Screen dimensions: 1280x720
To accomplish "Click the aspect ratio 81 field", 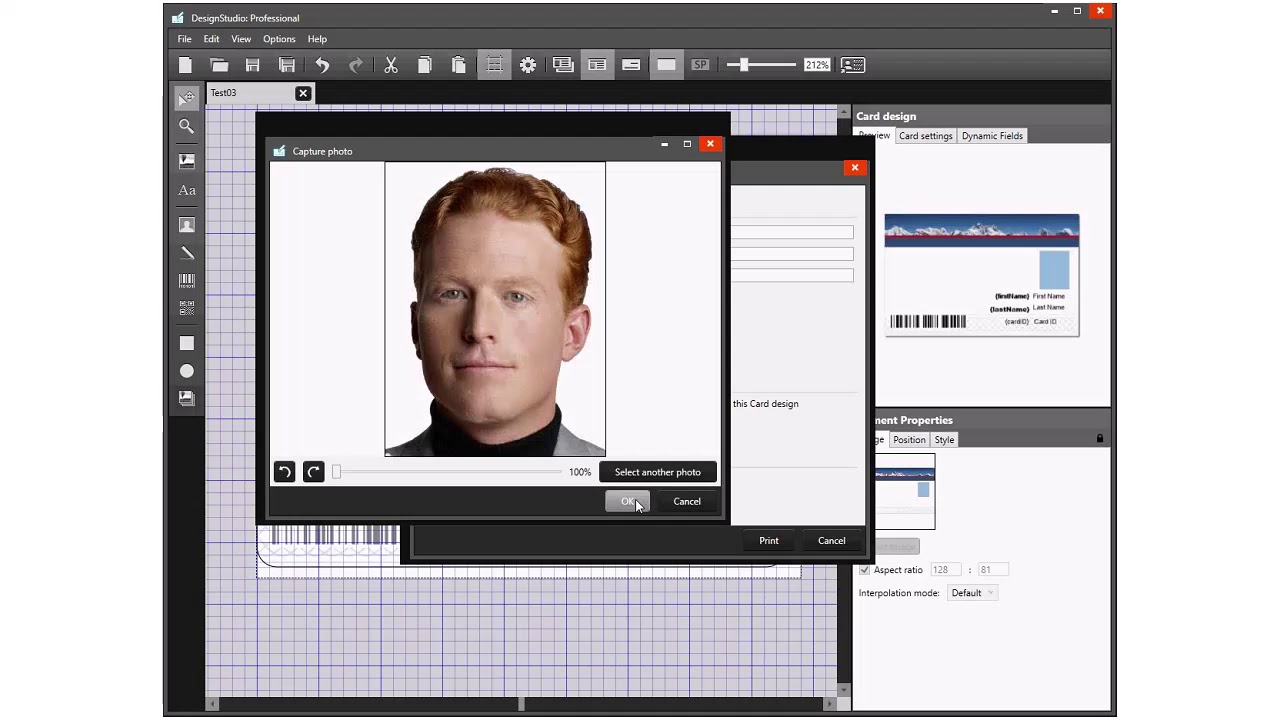I will coord(993,570).
